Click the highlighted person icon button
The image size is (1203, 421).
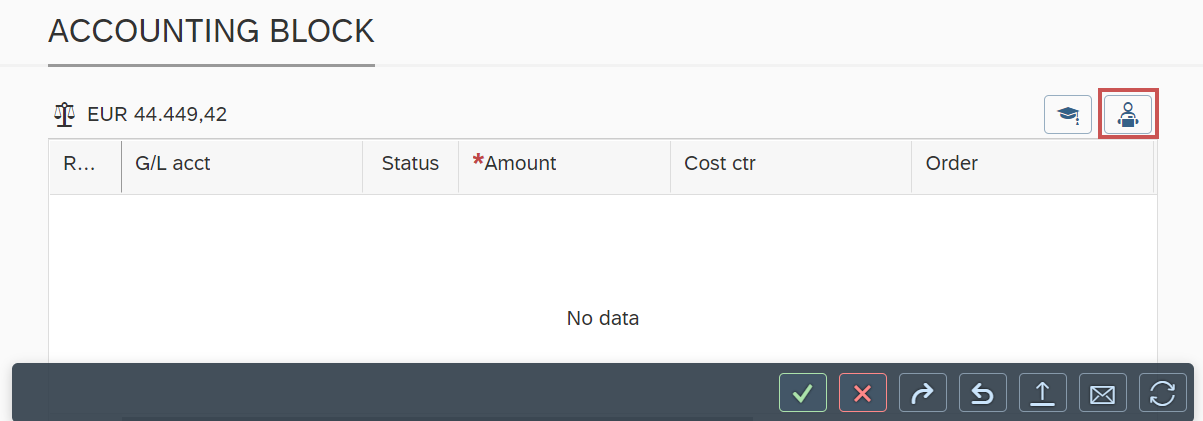pyautogui.click(x=1127, y=114)
